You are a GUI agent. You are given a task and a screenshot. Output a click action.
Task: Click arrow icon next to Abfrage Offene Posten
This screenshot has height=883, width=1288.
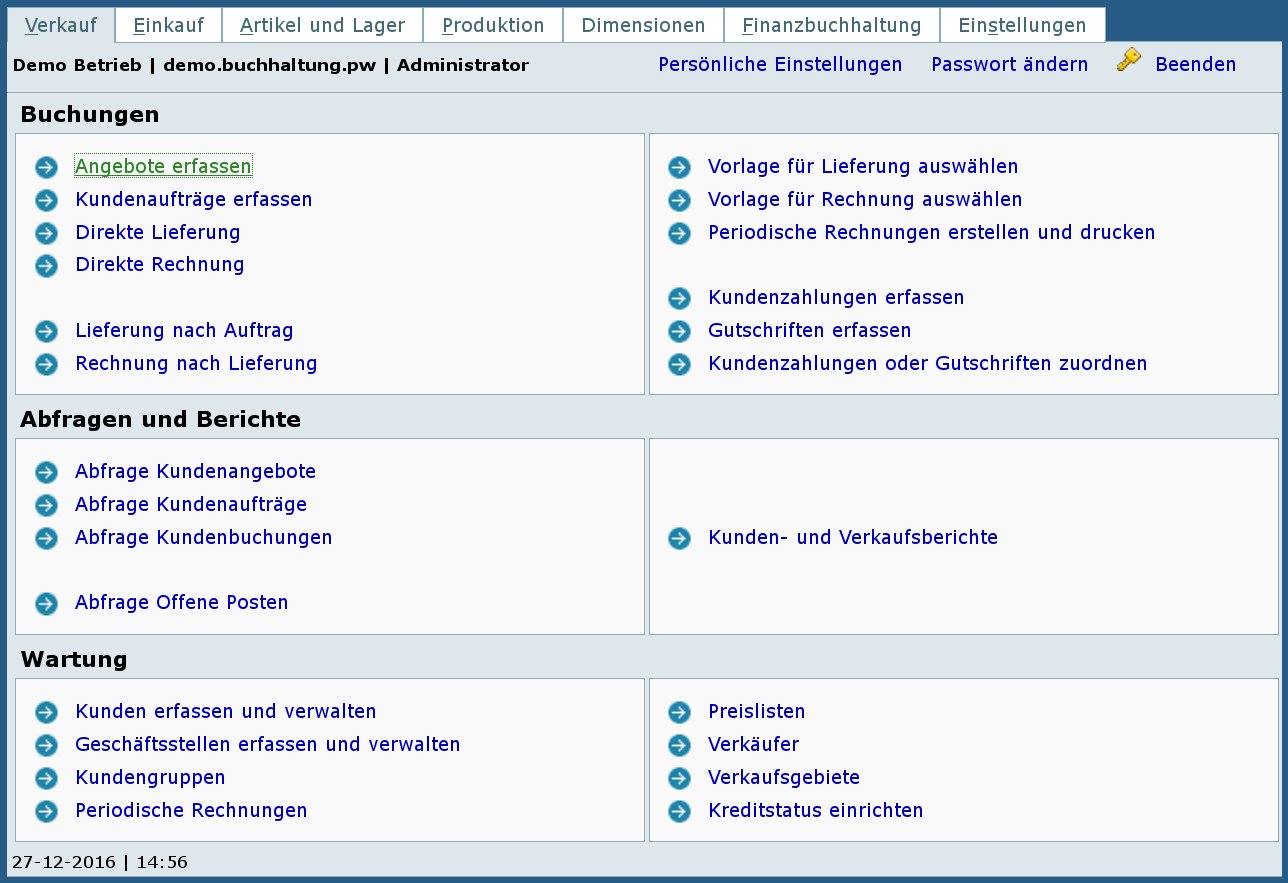pyautogui.click(x=47, y=603)
